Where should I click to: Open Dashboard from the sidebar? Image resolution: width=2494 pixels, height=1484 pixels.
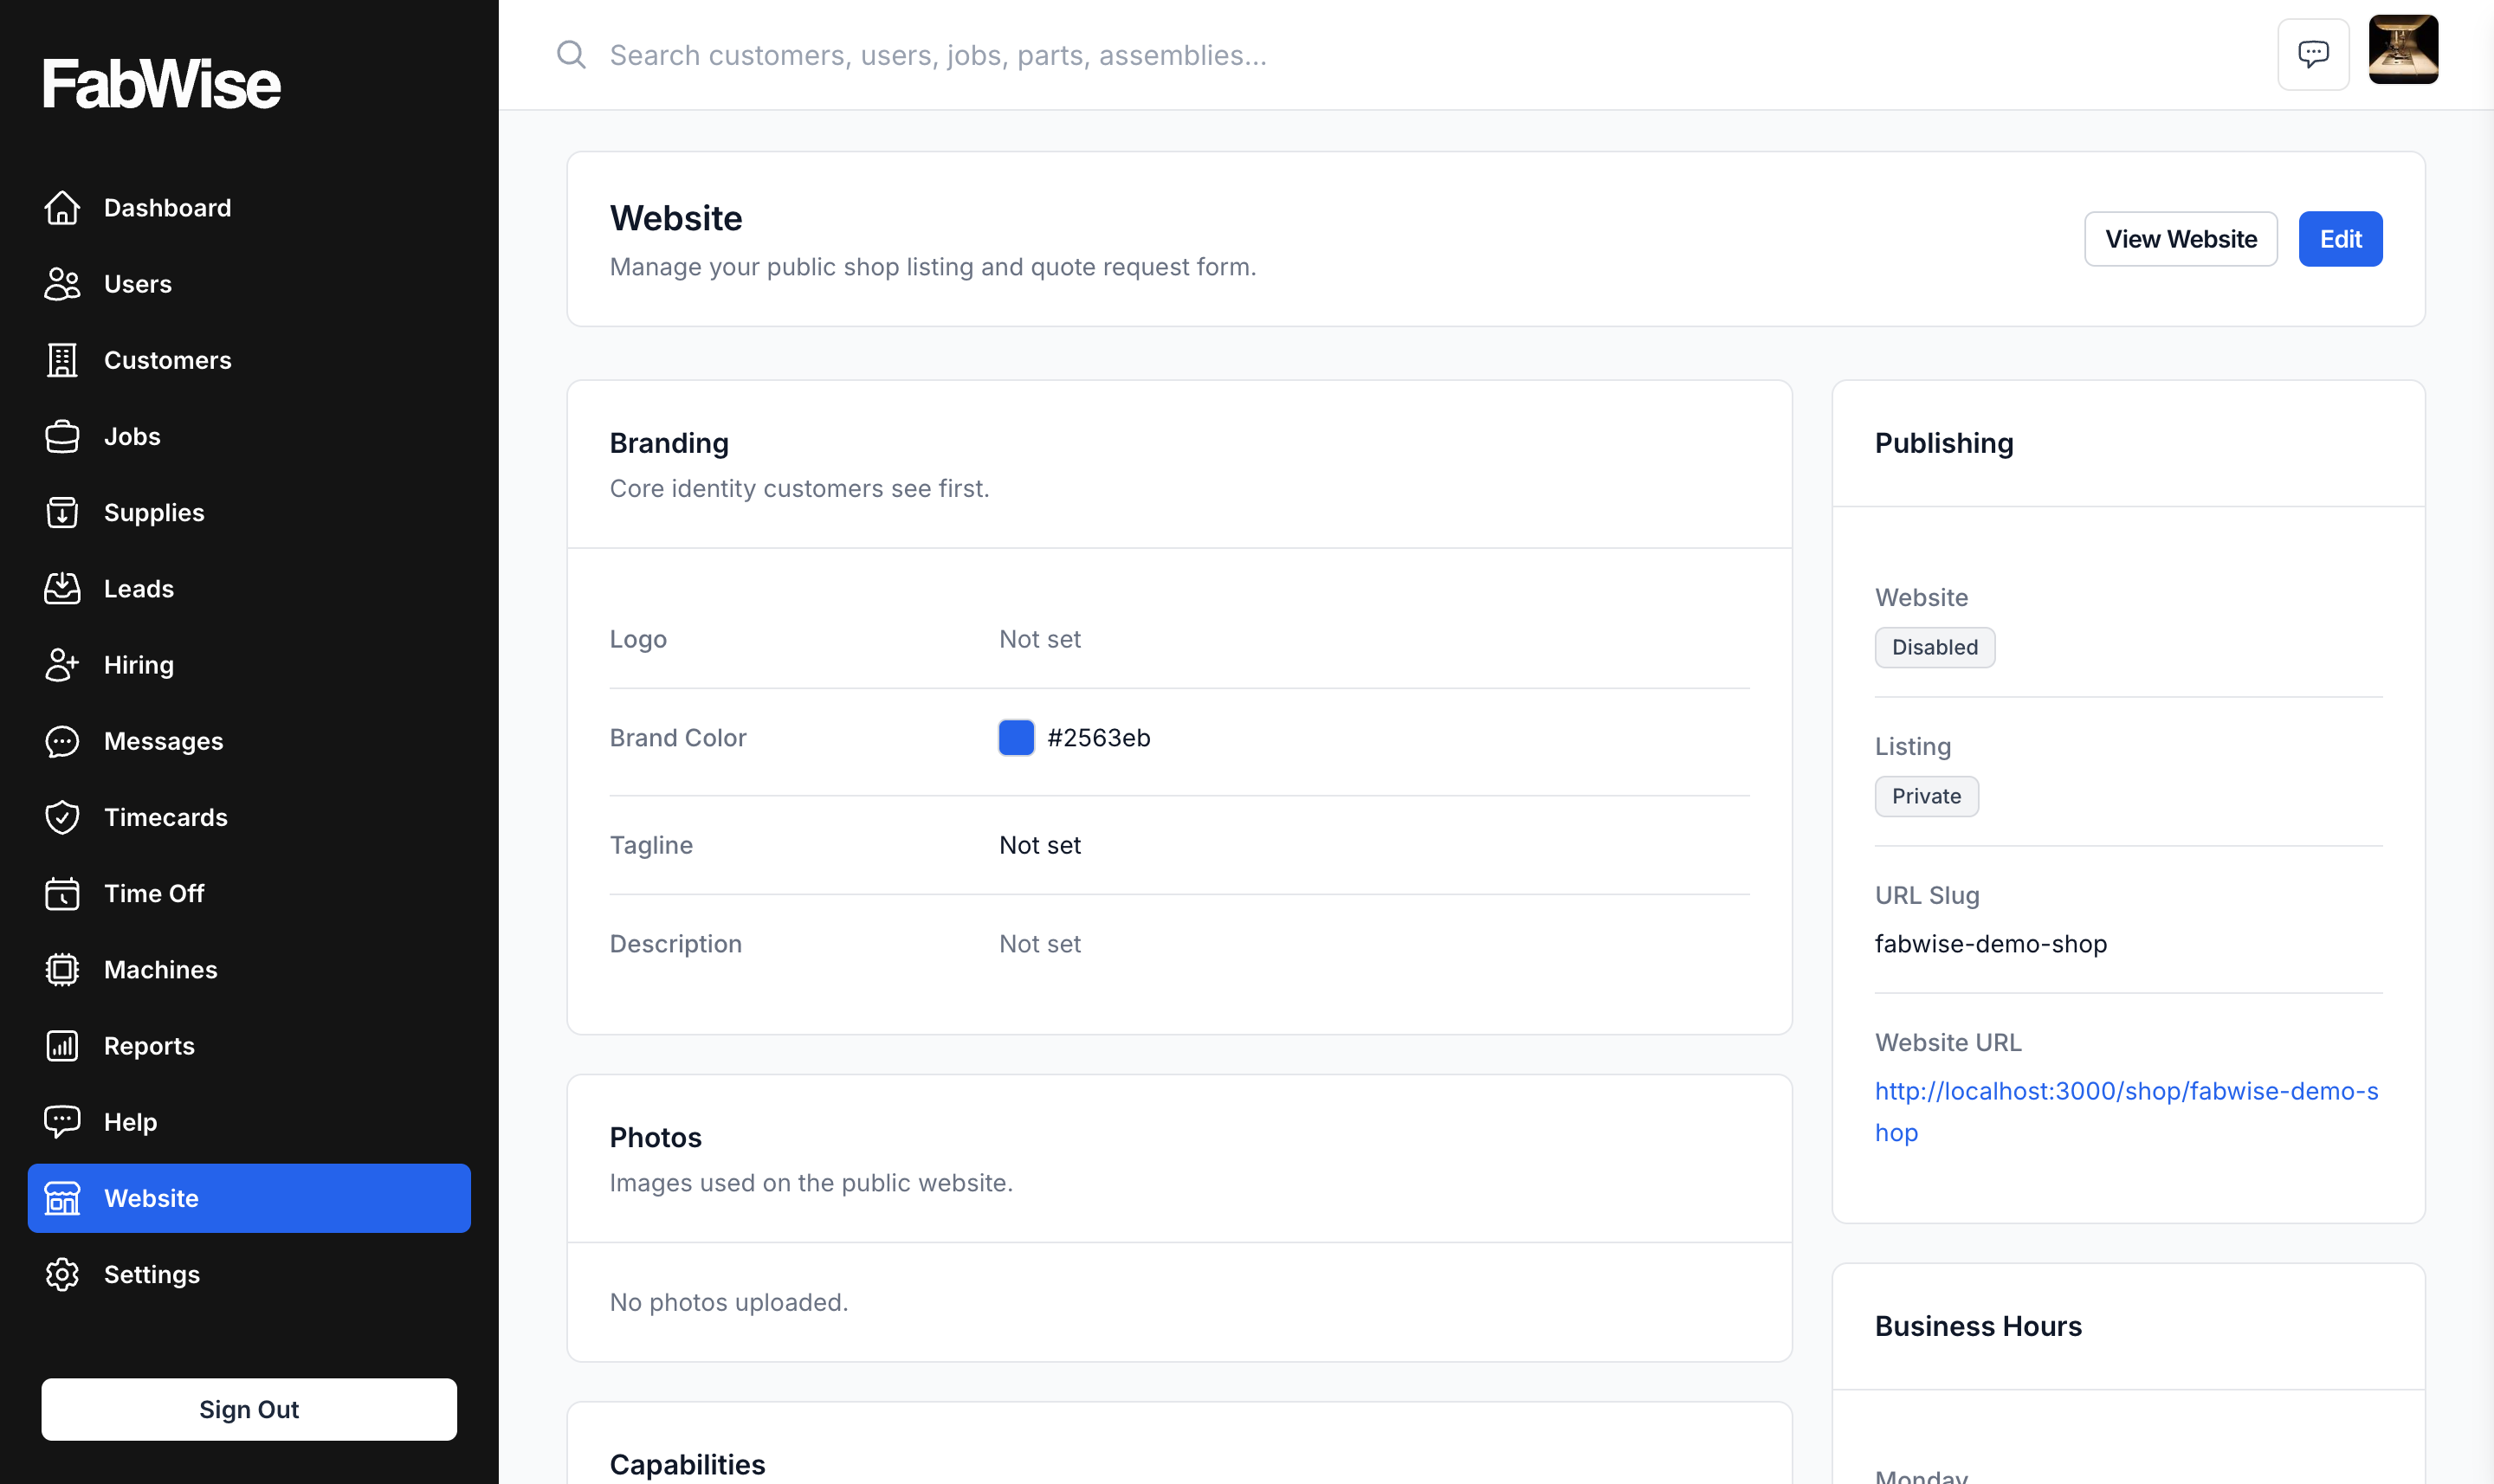click(249, 208)
